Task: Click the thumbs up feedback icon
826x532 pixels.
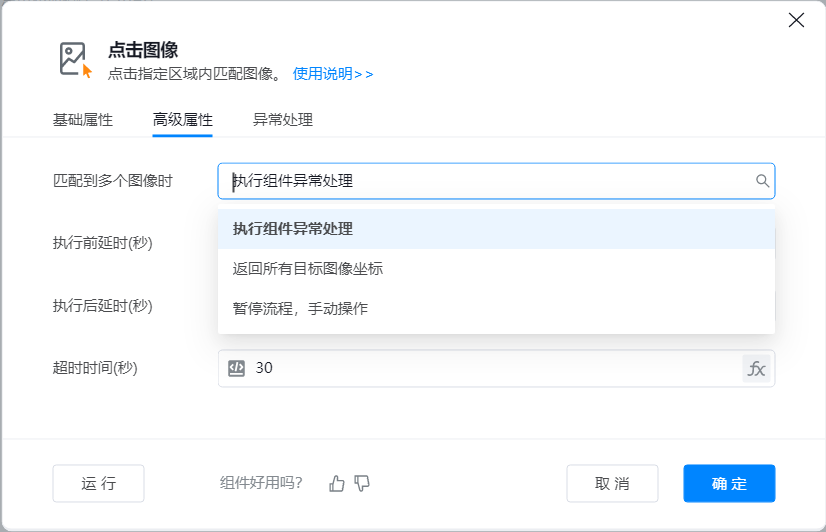Action: pos(337,483)
